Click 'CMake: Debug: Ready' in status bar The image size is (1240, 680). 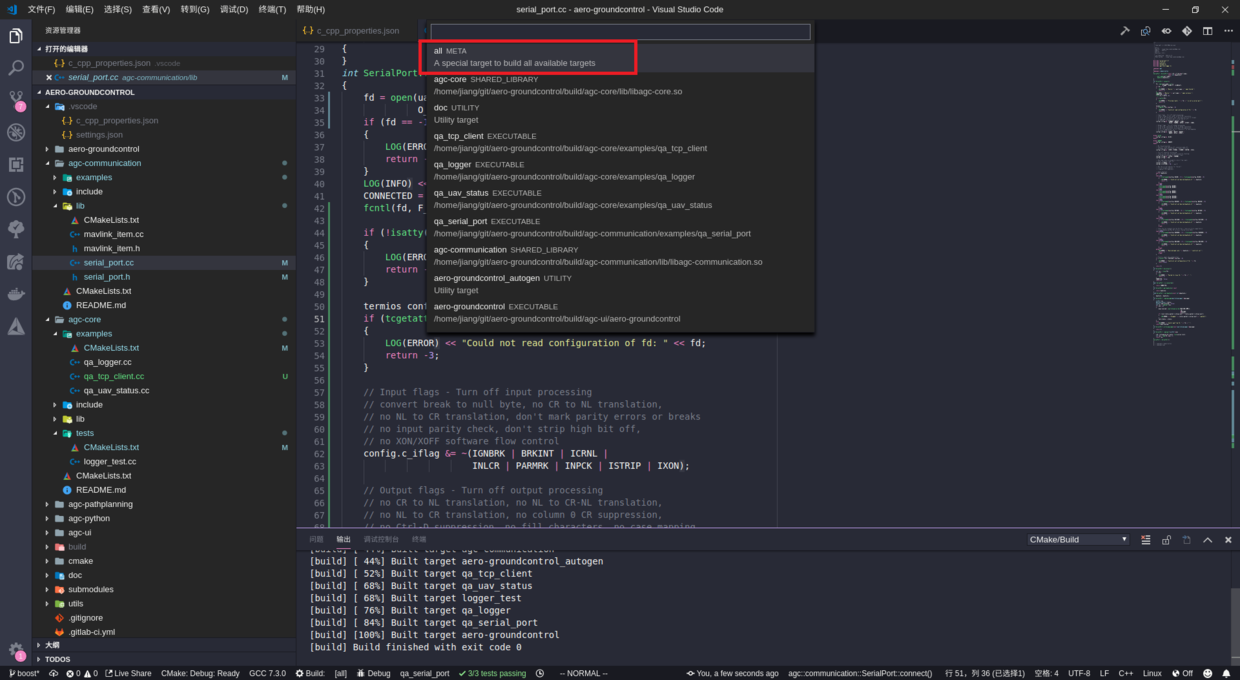pos(200,674)
